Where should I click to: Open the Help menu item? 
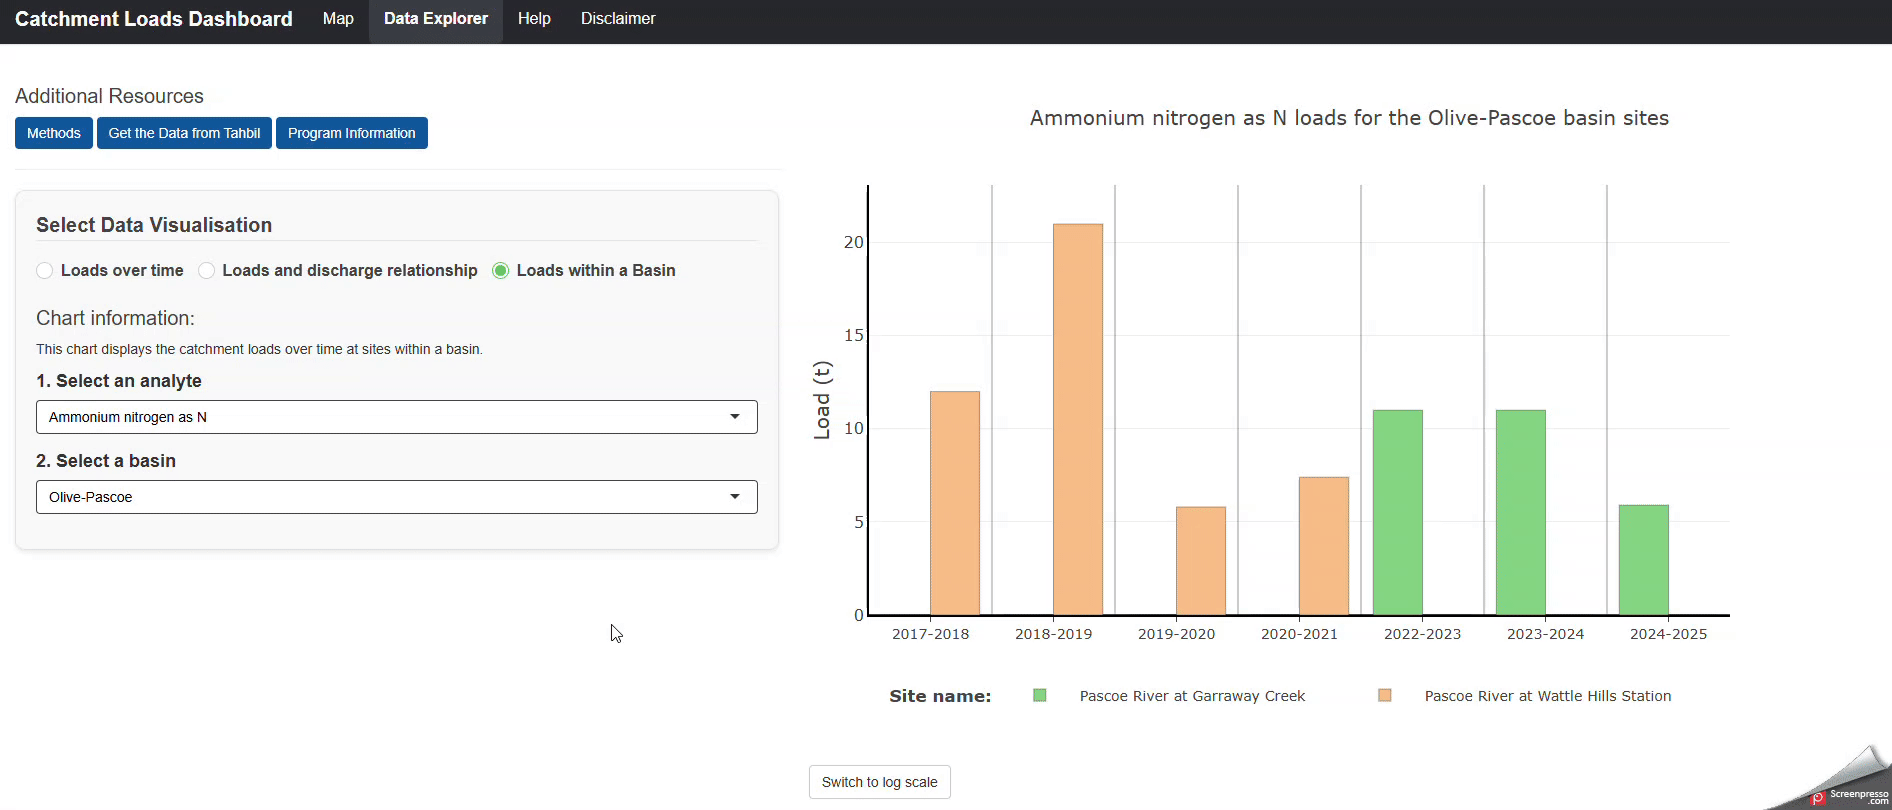(x=534, y=19)
